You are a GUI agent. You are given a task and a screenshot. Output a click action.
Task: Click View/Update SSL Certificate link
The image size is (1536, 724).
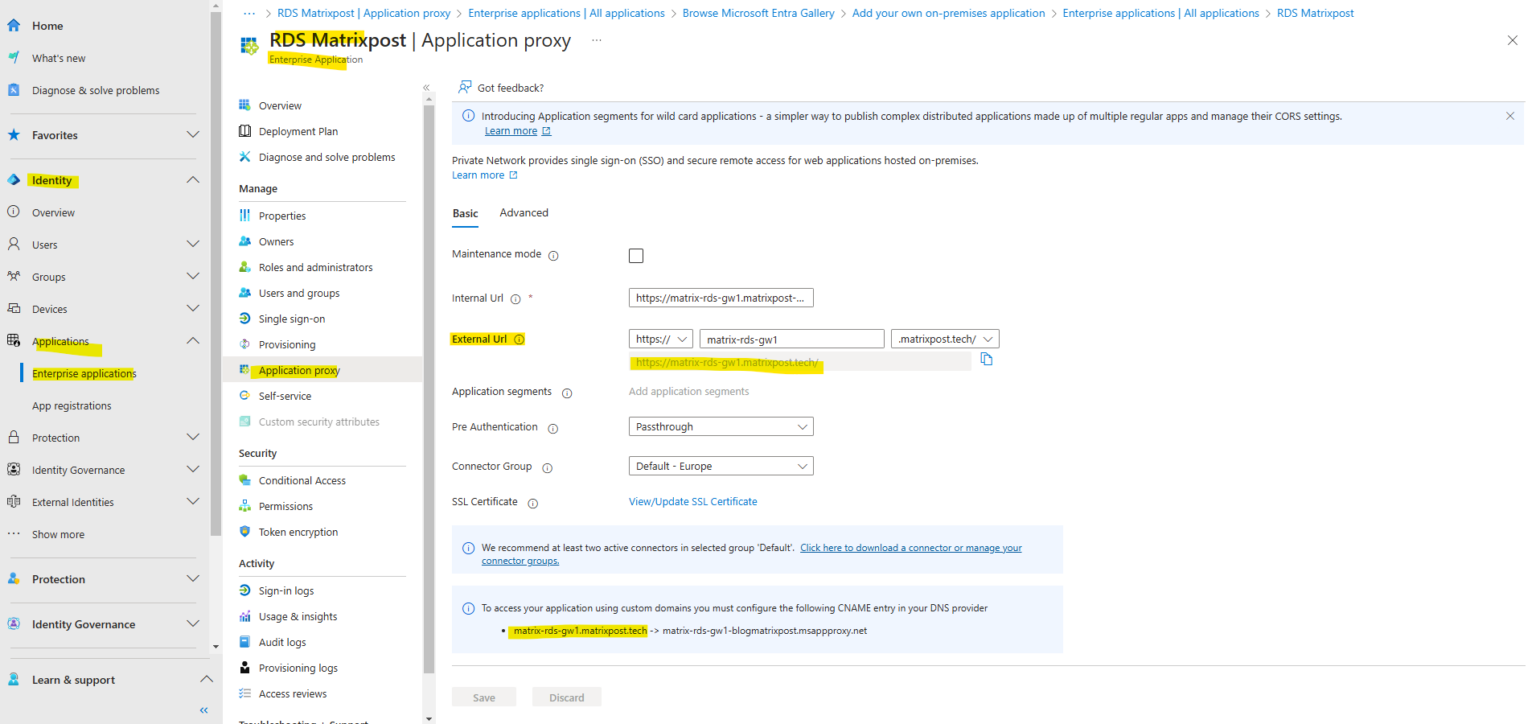[693, 501]
